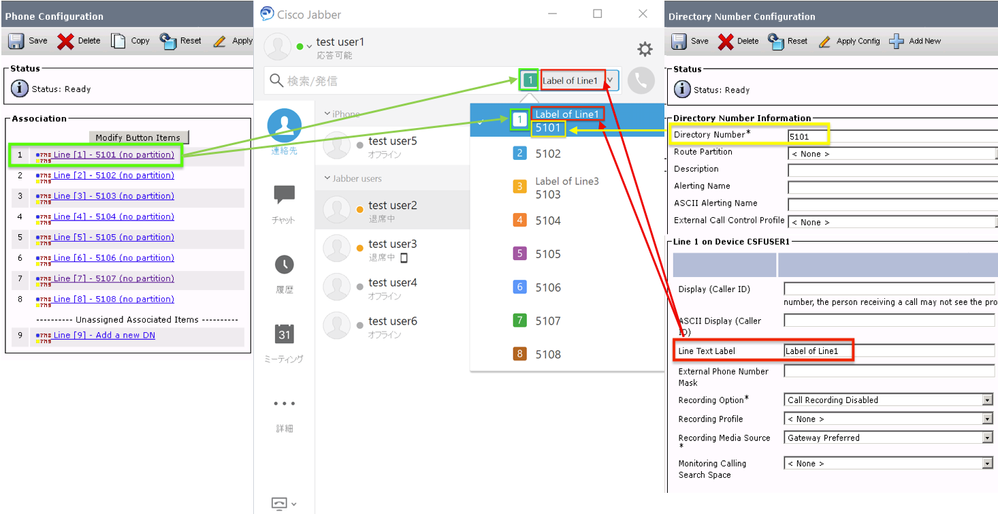Click Reset icon in Directory Number Configuration
This screenshot has height=514, width=998.
tap(775, 41)
